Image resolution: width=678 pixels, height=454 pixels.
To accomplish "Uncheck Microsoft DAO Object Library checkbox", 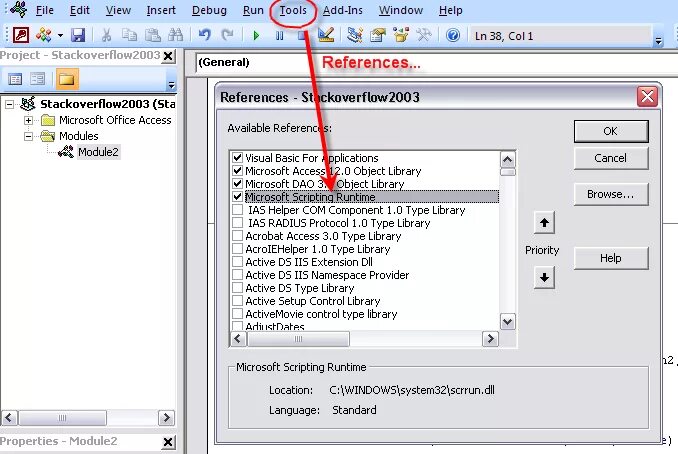I will point(237,184).
